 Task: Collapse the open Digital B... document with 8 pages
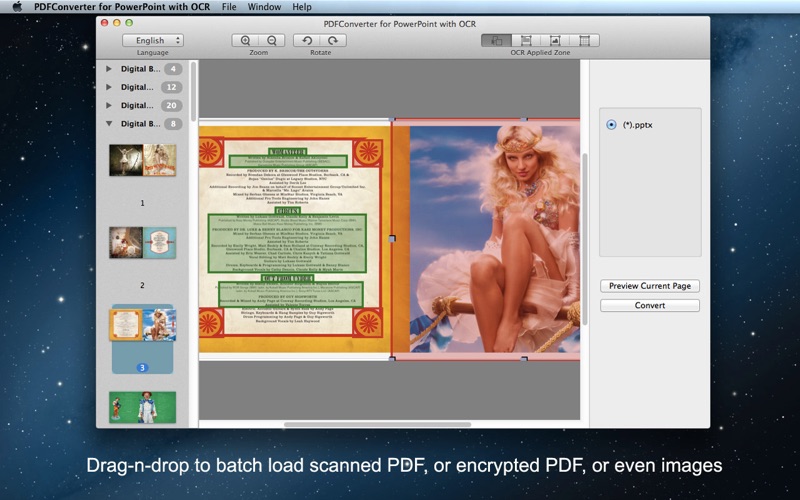click(x=109, y=123)
